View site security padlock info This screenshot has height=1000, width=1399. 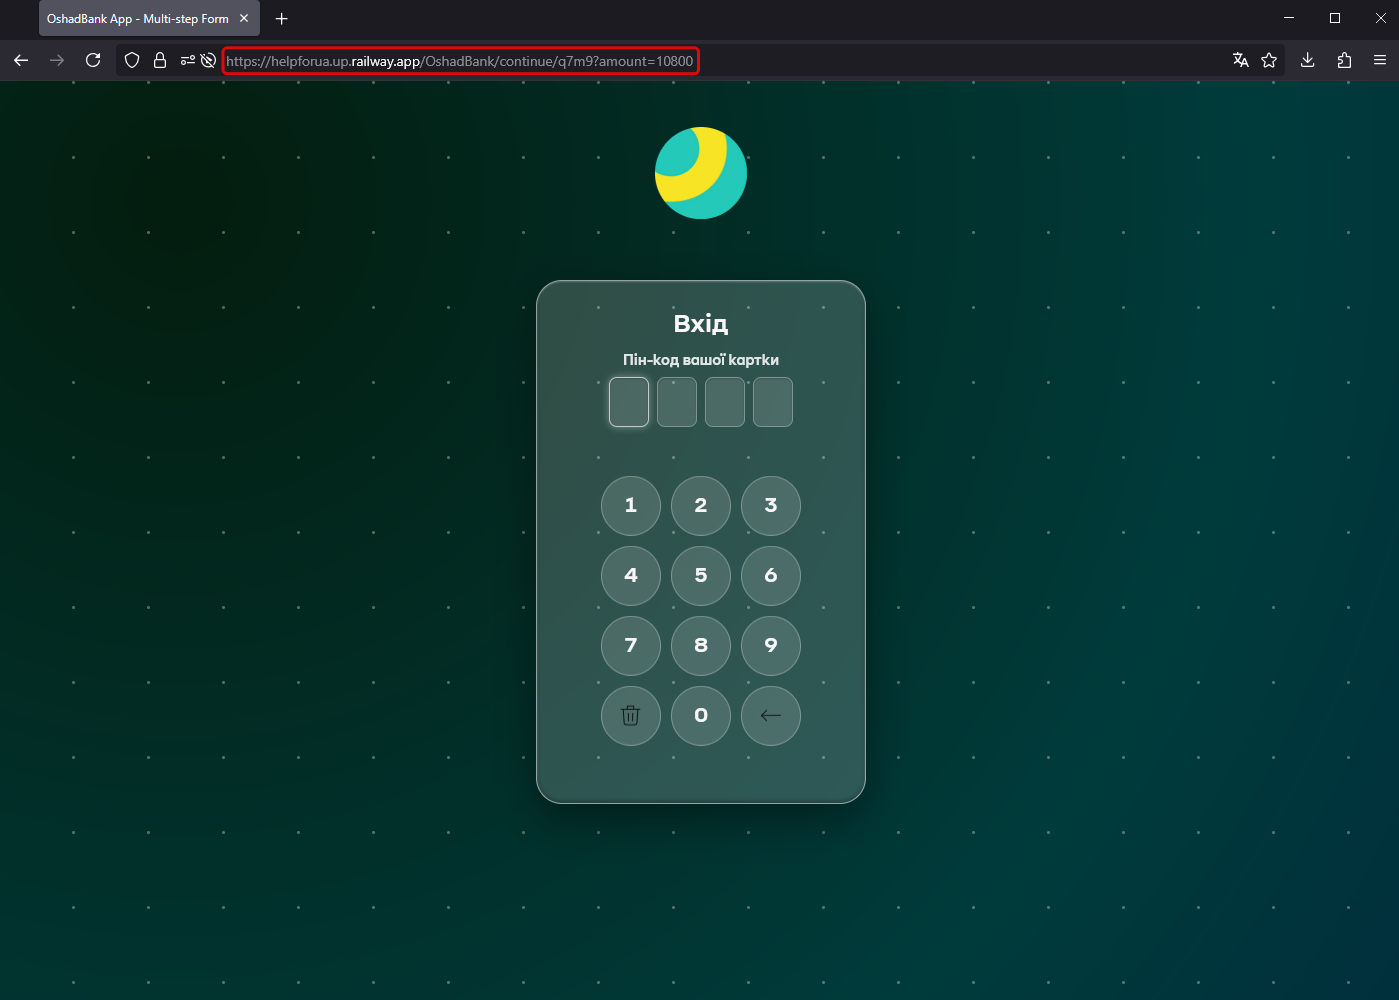click(x=159, y=60)
